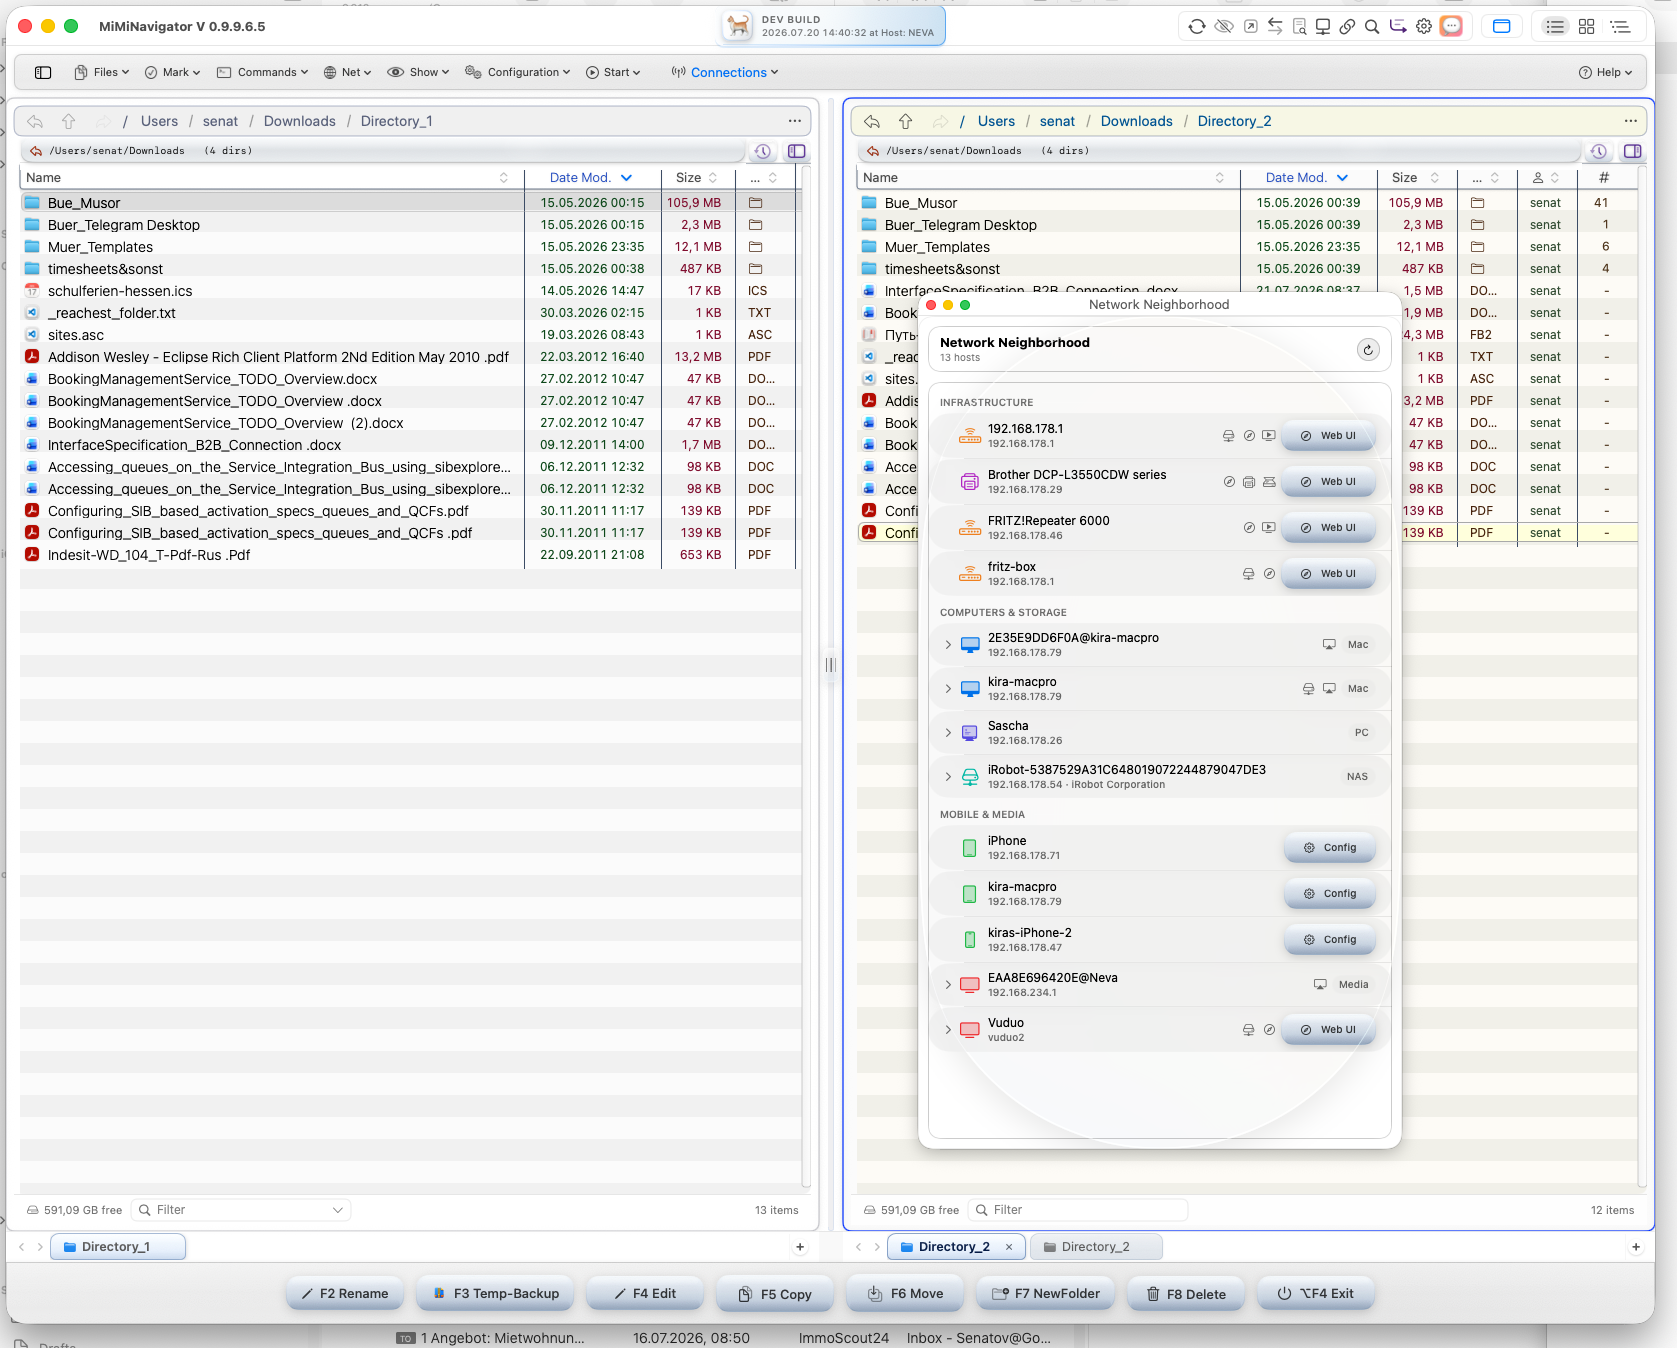This screenshot has width=1677, height=1348.
Task: Click the compass icon in the 192.168.178.1 row
Action: (x=1249, y=436)
